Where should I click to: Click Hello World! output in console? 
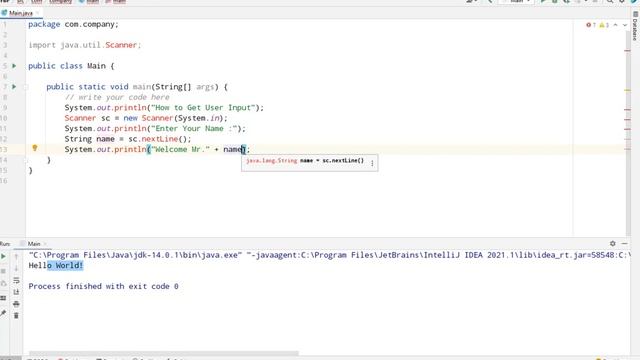(x=56, y=265)
